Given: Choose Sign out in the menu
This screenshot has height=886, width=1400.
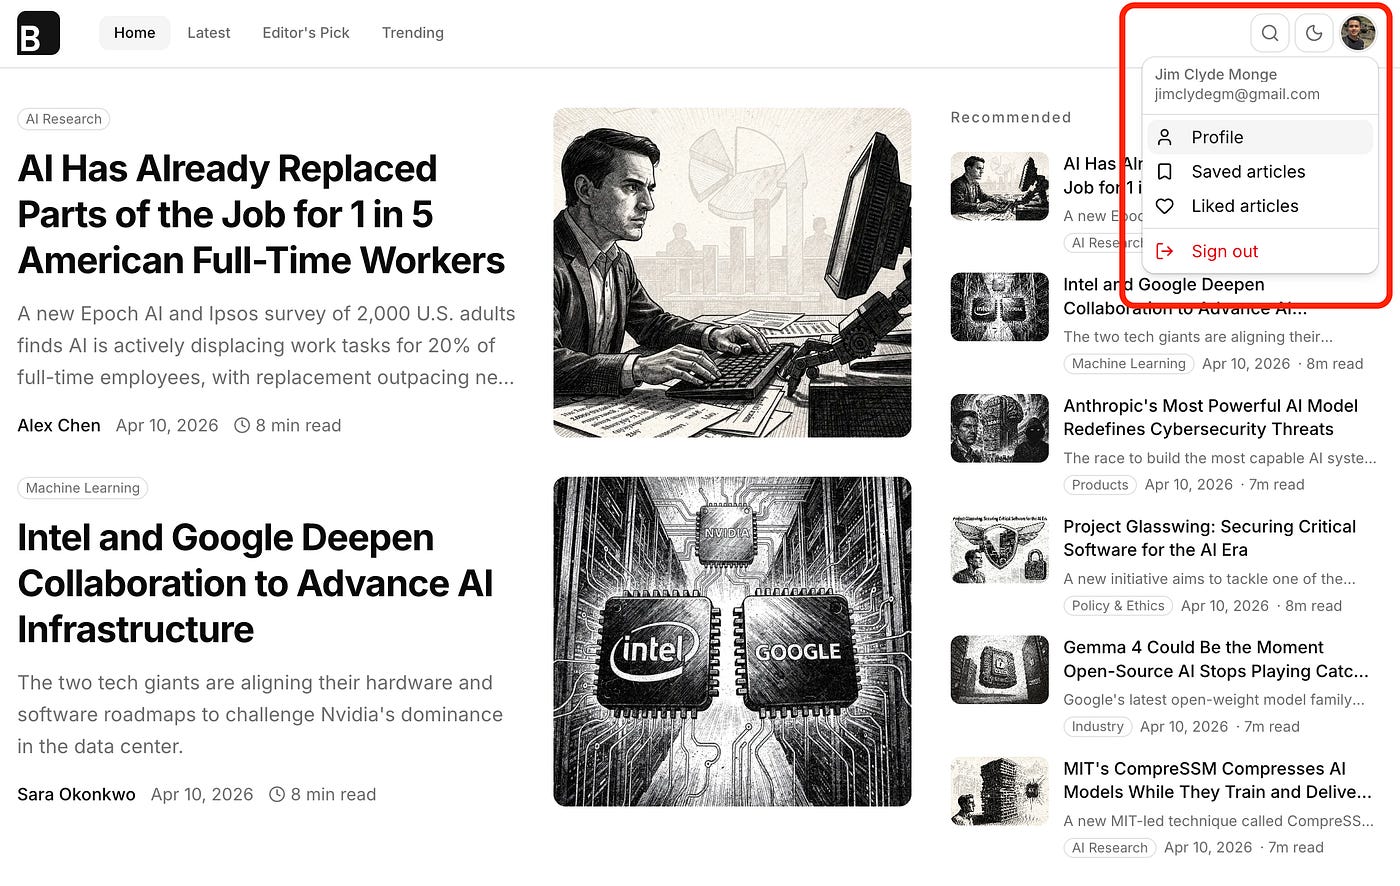Looking at the screenshot, I should 1260,251.
